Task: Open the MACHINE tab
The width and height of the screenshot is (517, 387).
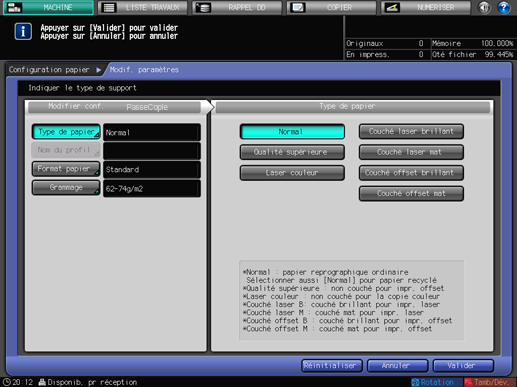Action: [48, 7]
